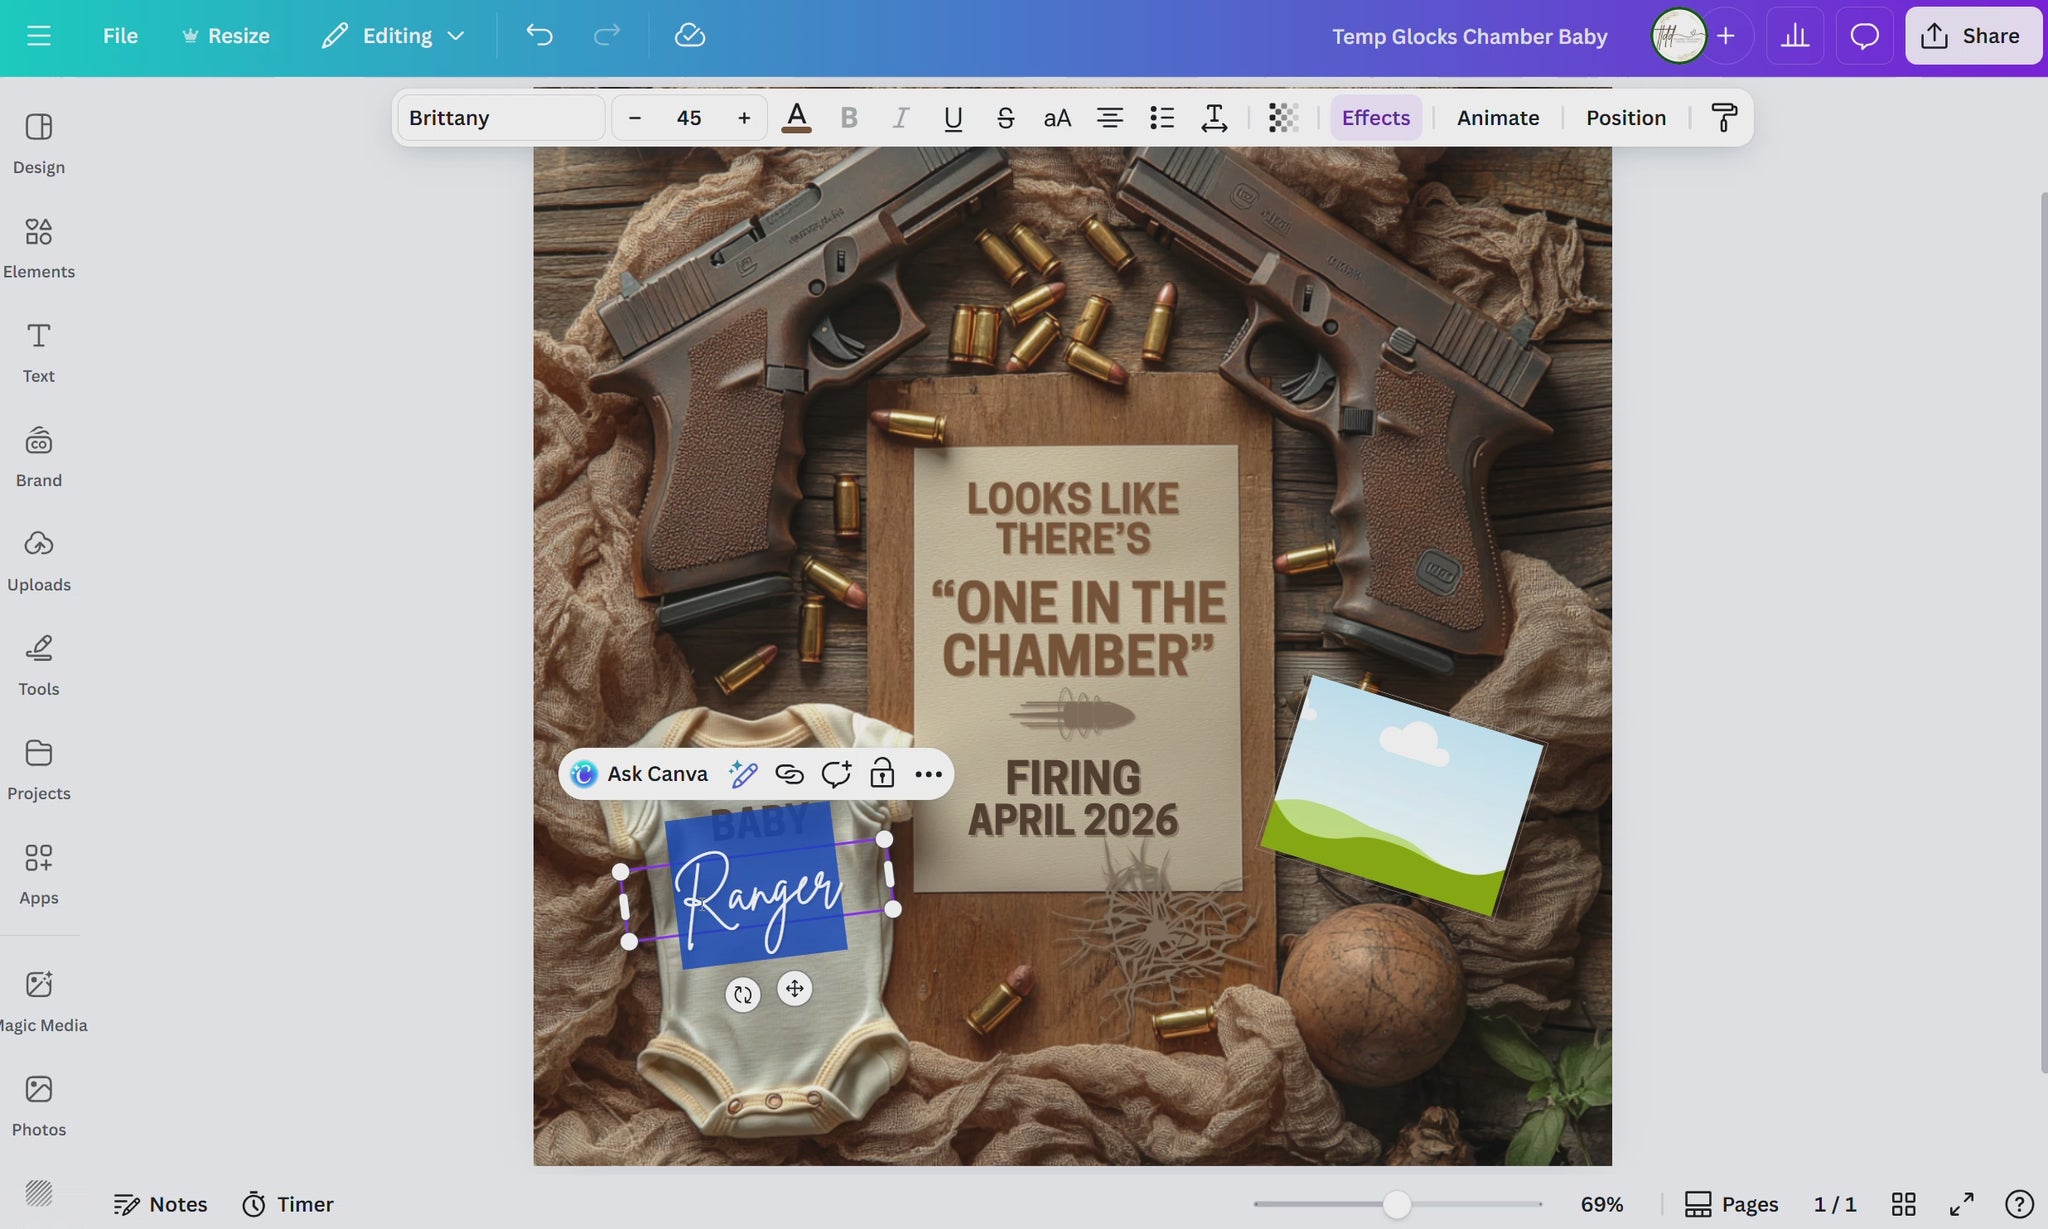This screenshot has width=2048, height=1229.
Task: Click the zoom slider handle
Action: (x=1396, y=1204)
